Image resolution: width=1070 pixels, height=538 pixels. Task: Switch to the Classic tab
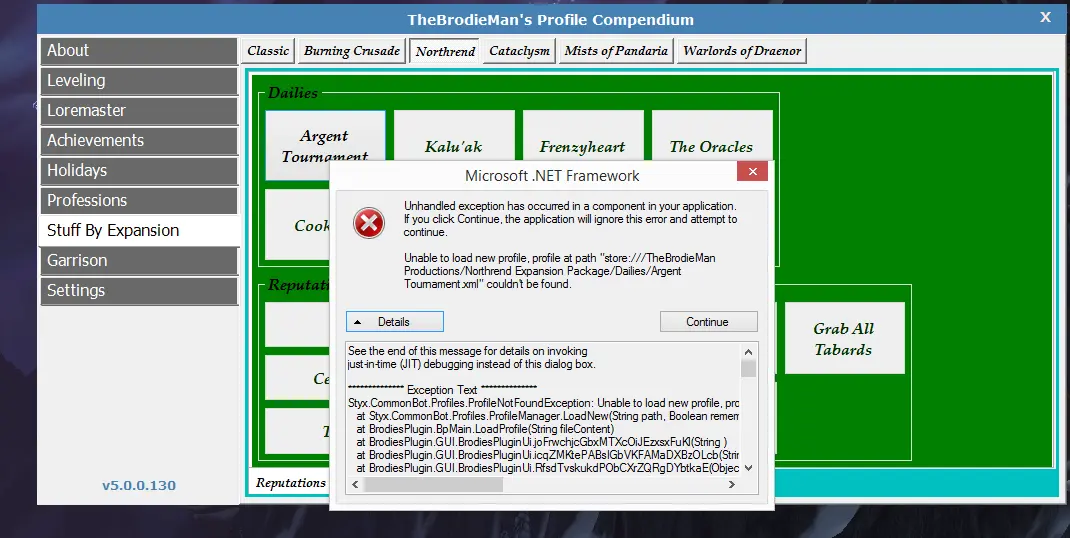(268, 51)
